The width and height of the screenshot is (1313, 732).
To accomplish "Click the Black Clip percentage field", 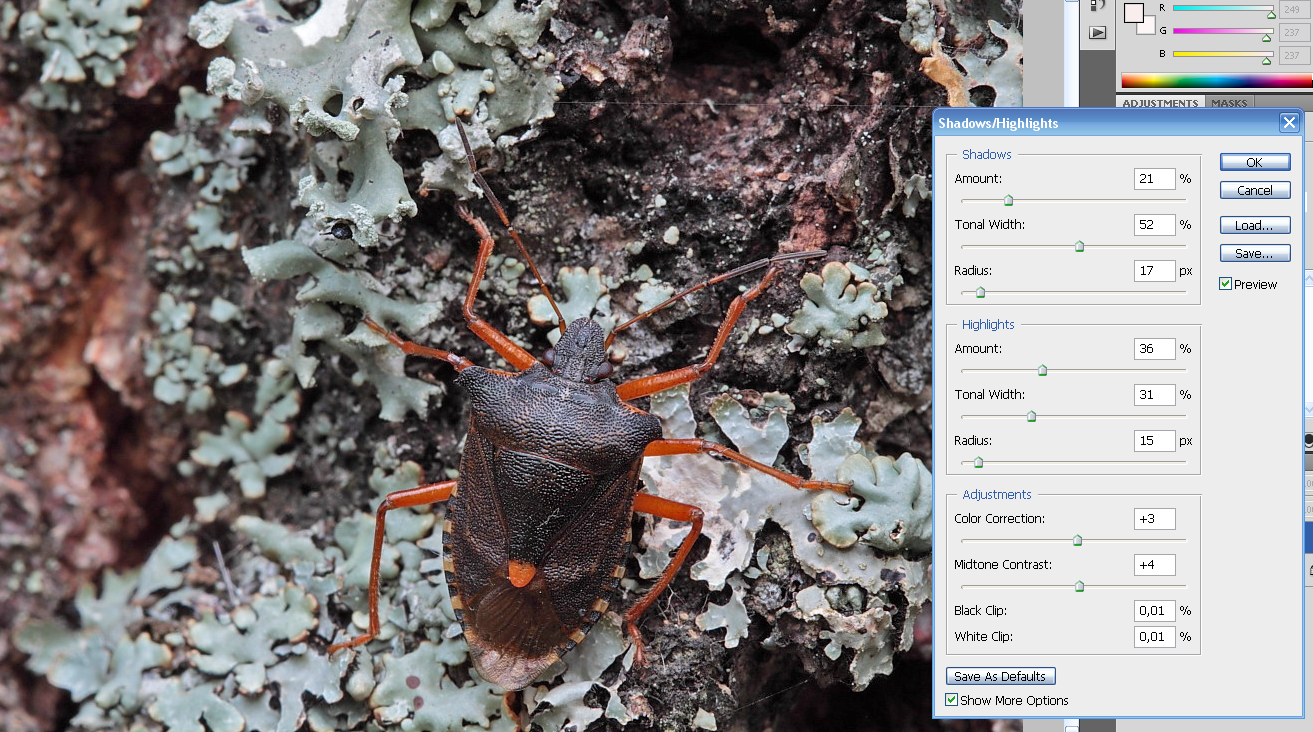I will click(1154, 610).
